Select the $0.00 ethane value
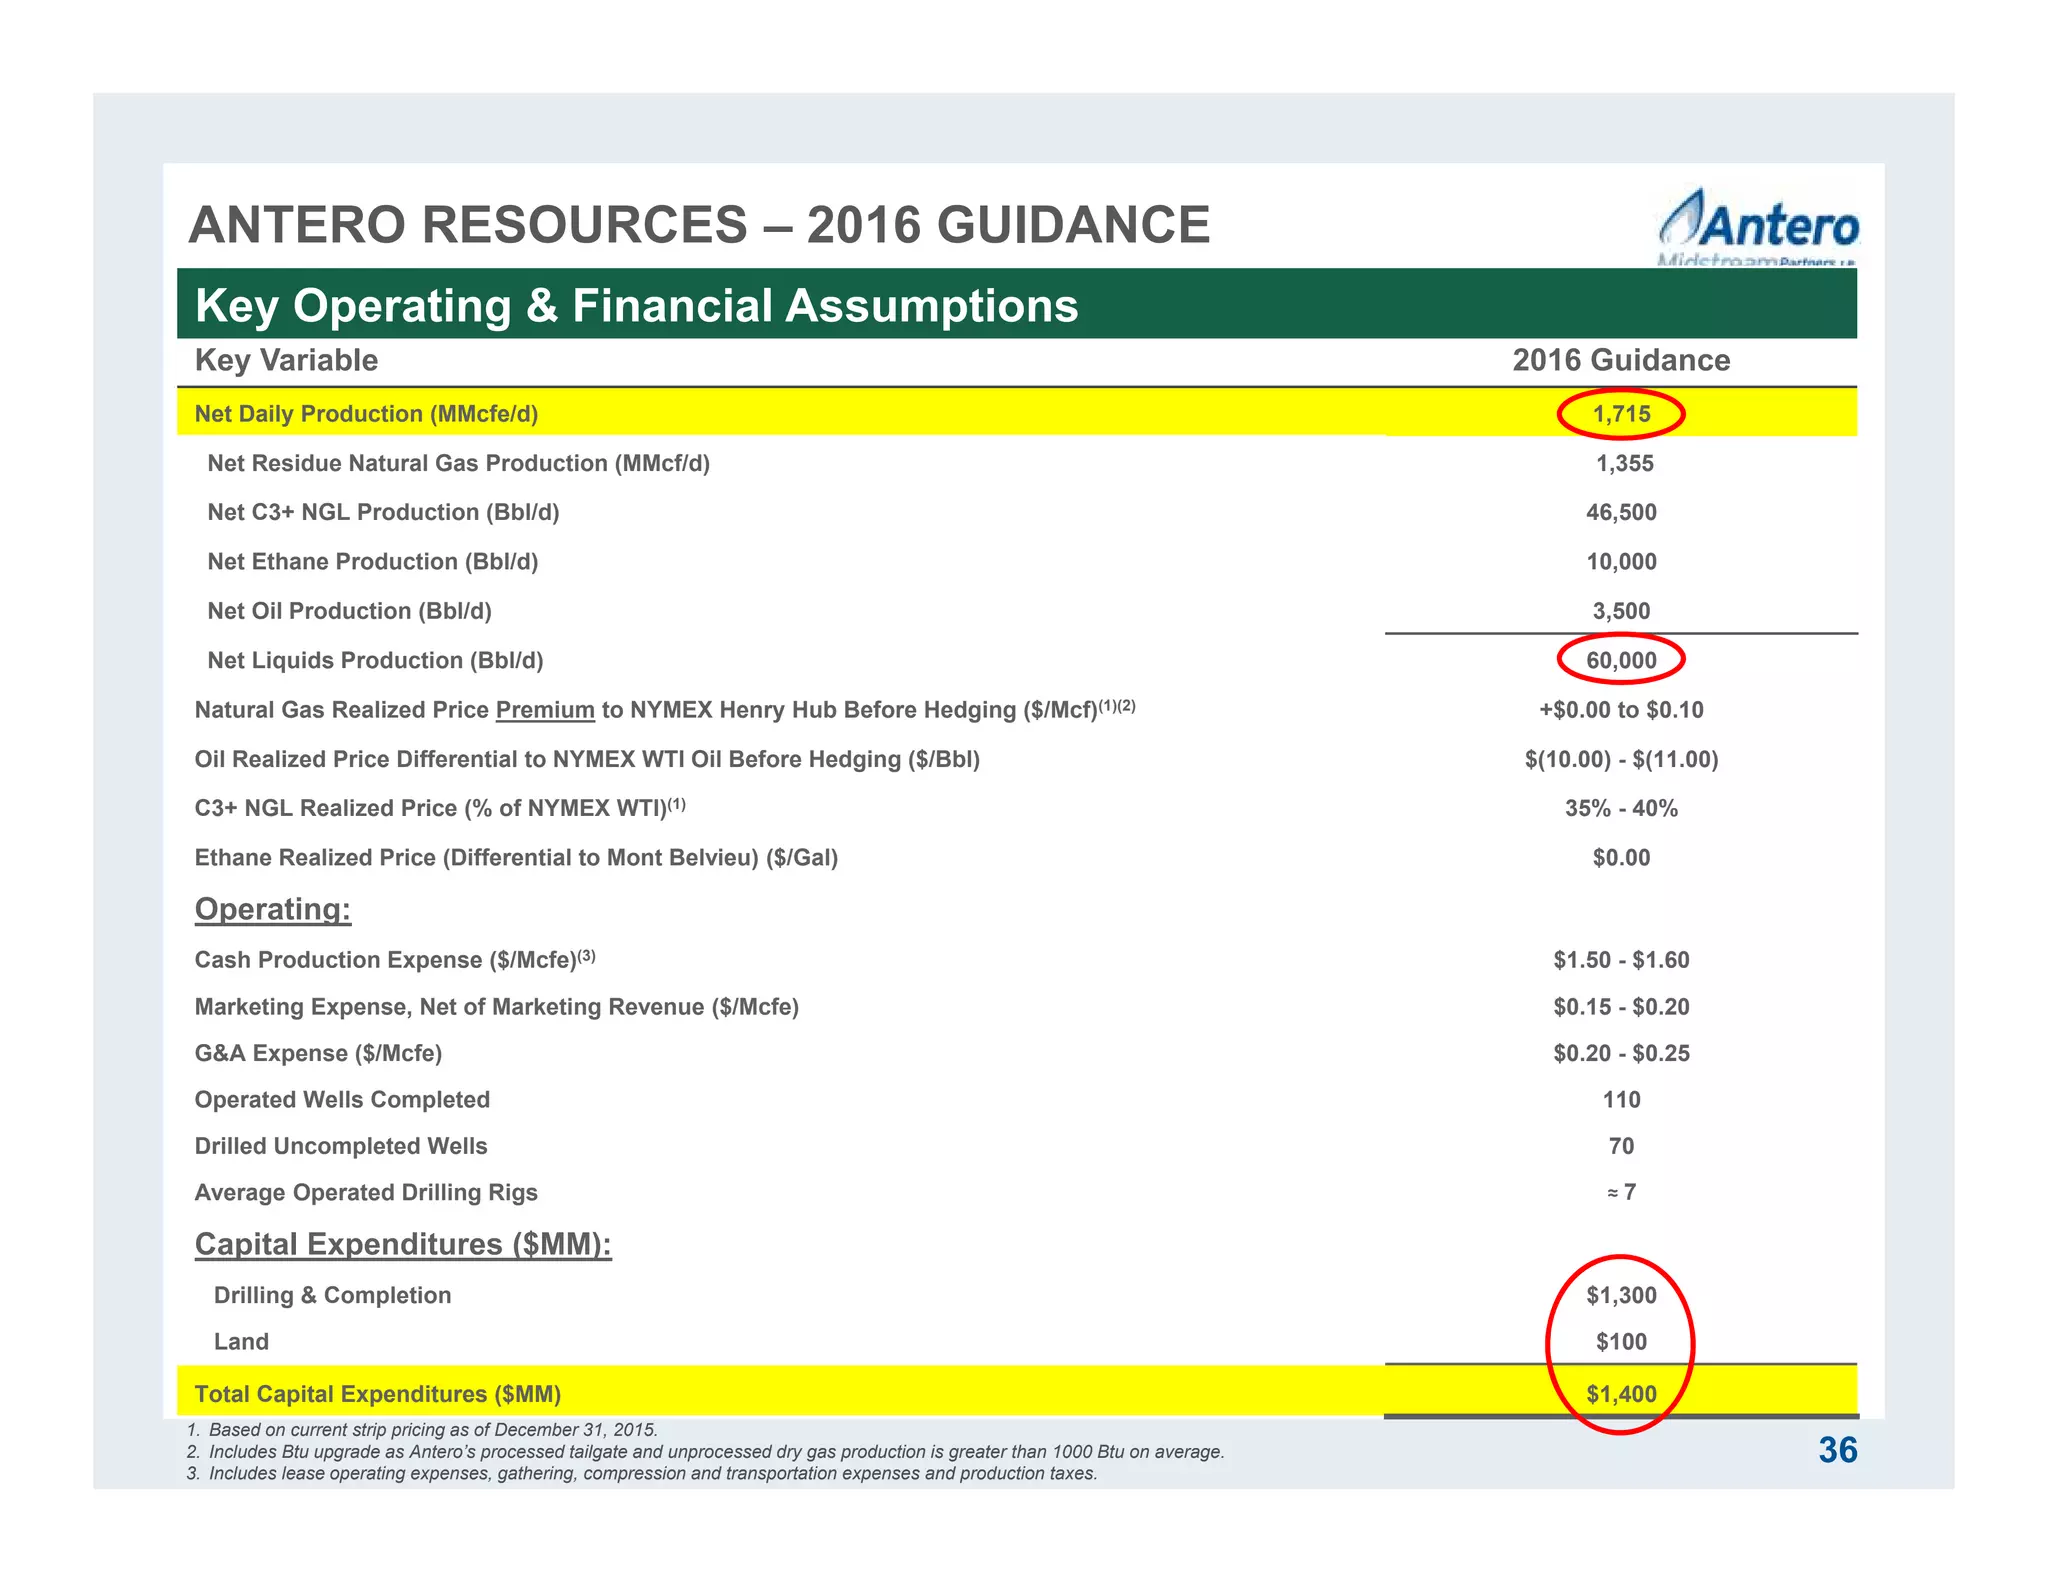2048x1582 pixels. click(1621, 857)
